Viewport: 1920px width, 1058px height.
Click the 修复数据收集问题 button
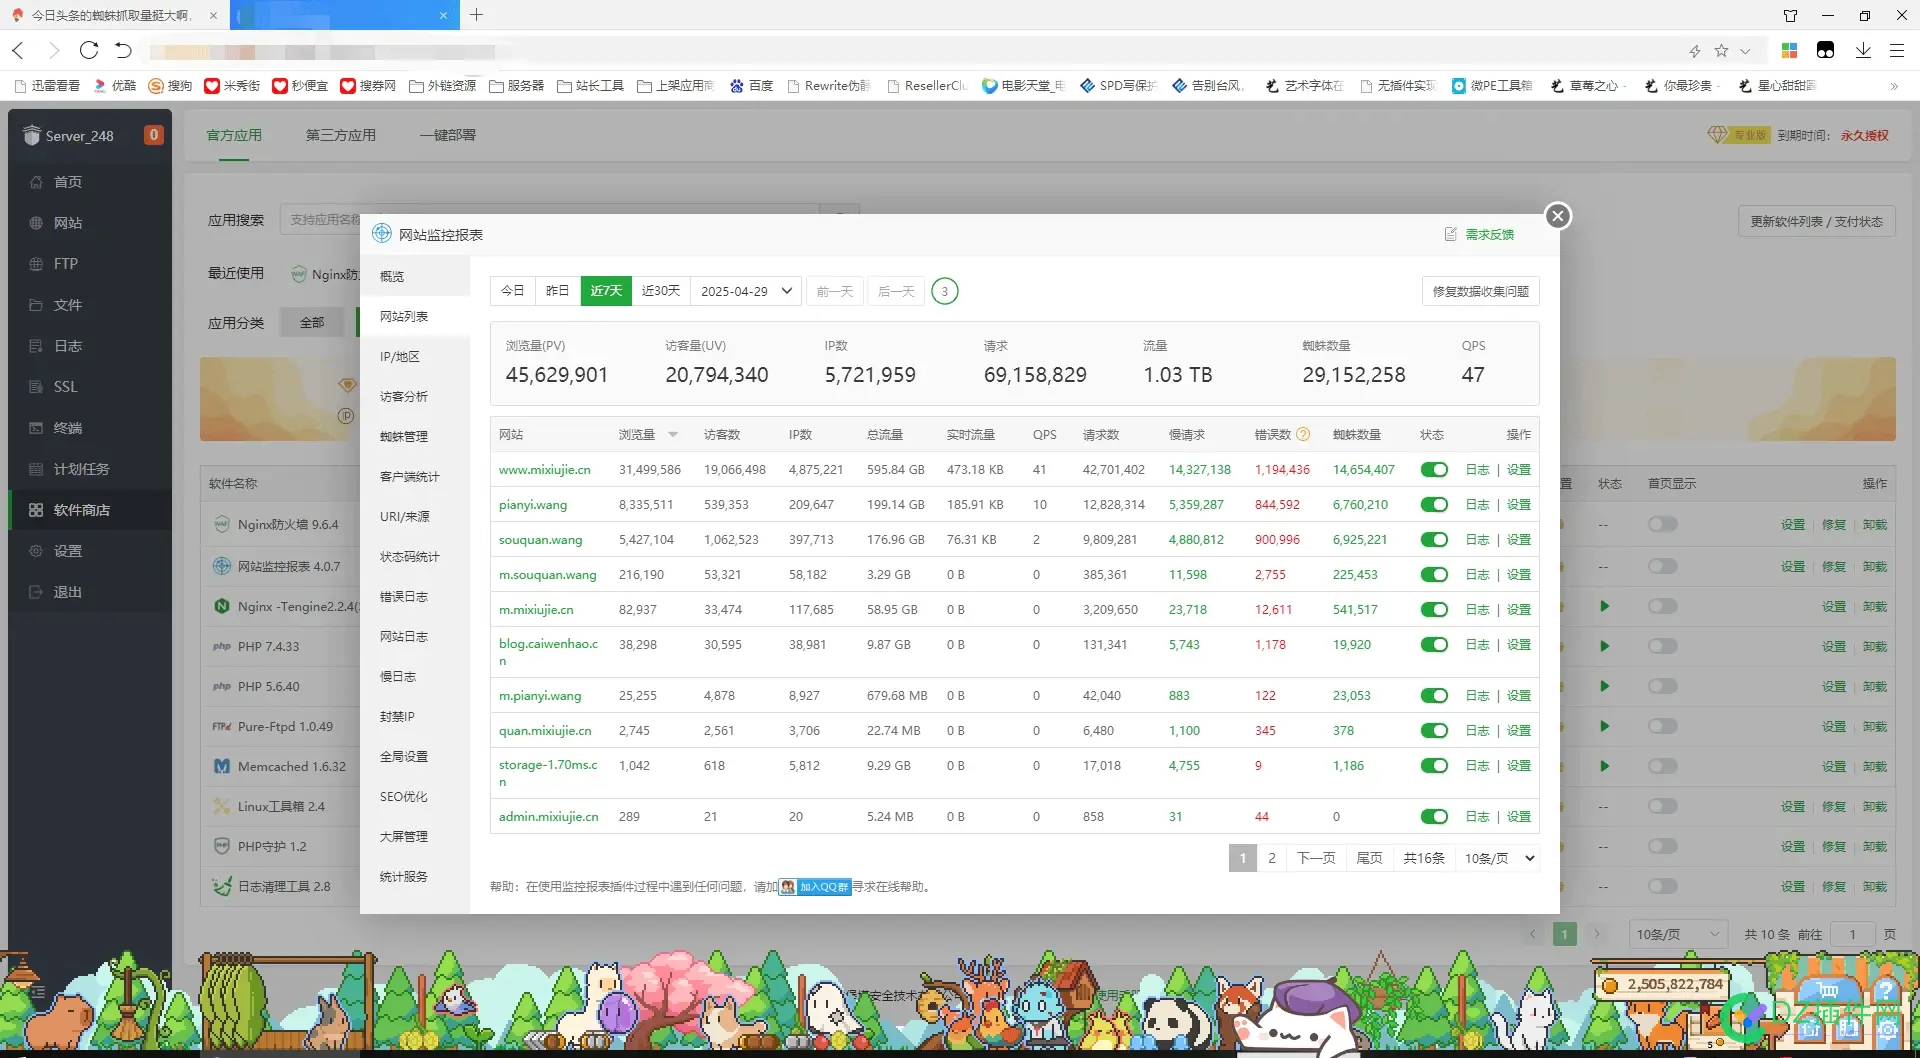tap(1480, 291)
